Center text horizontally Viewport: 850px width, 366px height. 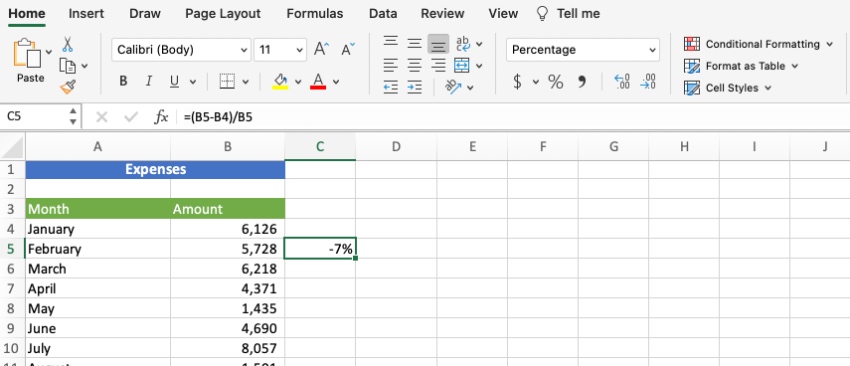(x=415, y=66)
